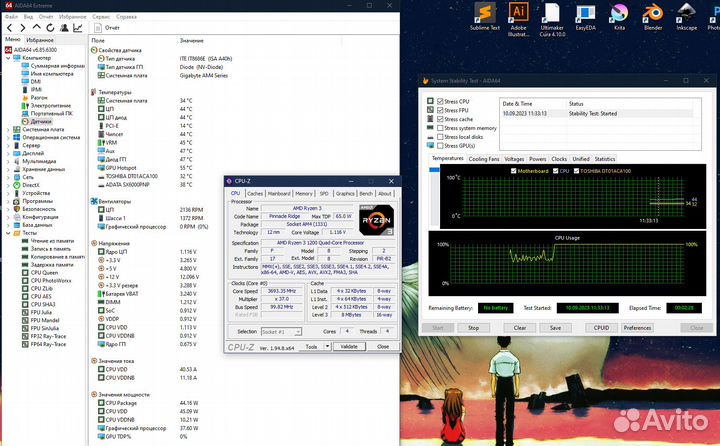Image resolution: width=720 pixels, height=446 pixels.
Task: Open CPU-Z Selection socket dropdown
Action: (x=281, y=332)
